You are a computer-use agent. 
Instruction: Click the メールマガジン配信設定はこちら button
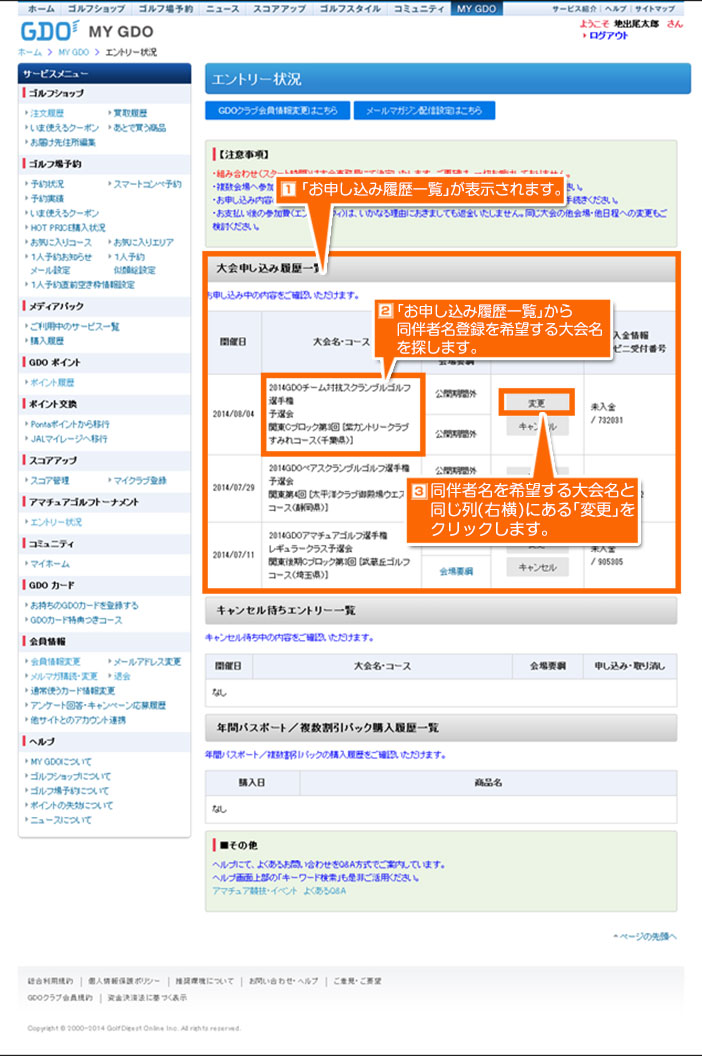(424, 110)
